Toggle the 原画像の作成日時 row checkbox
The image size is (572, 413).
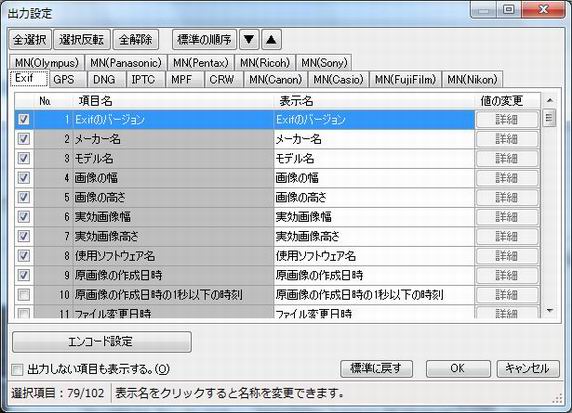24,275
